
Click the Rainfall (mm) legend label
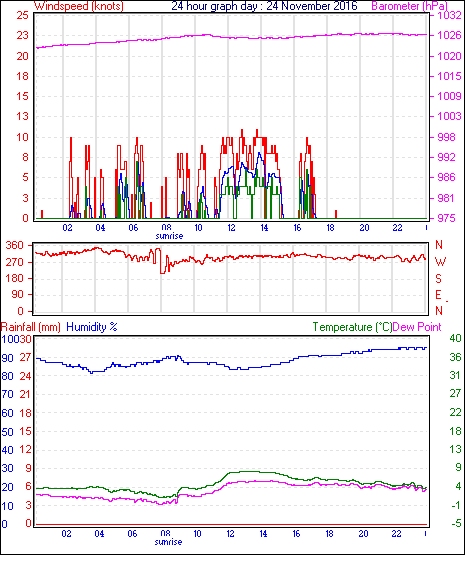point(31,327)
